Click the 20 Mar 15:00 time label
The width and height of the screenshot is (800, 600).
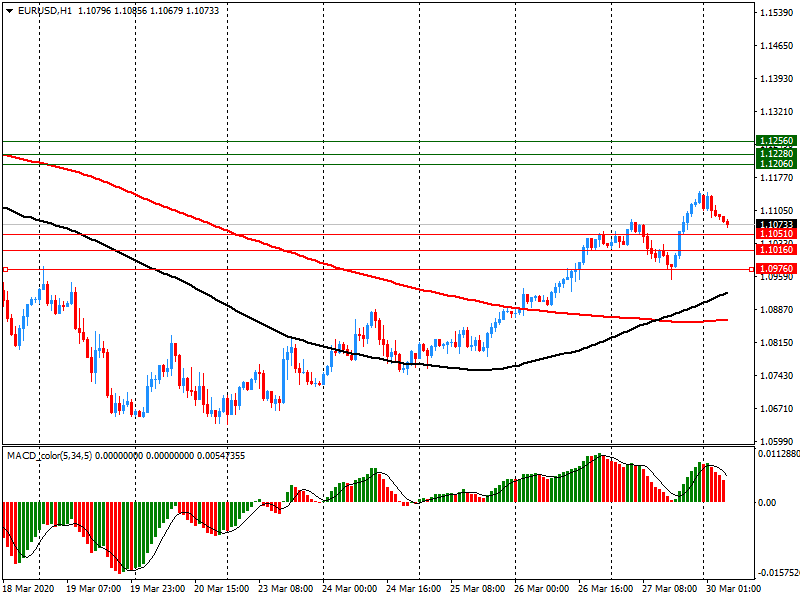(x=221, y=589)
